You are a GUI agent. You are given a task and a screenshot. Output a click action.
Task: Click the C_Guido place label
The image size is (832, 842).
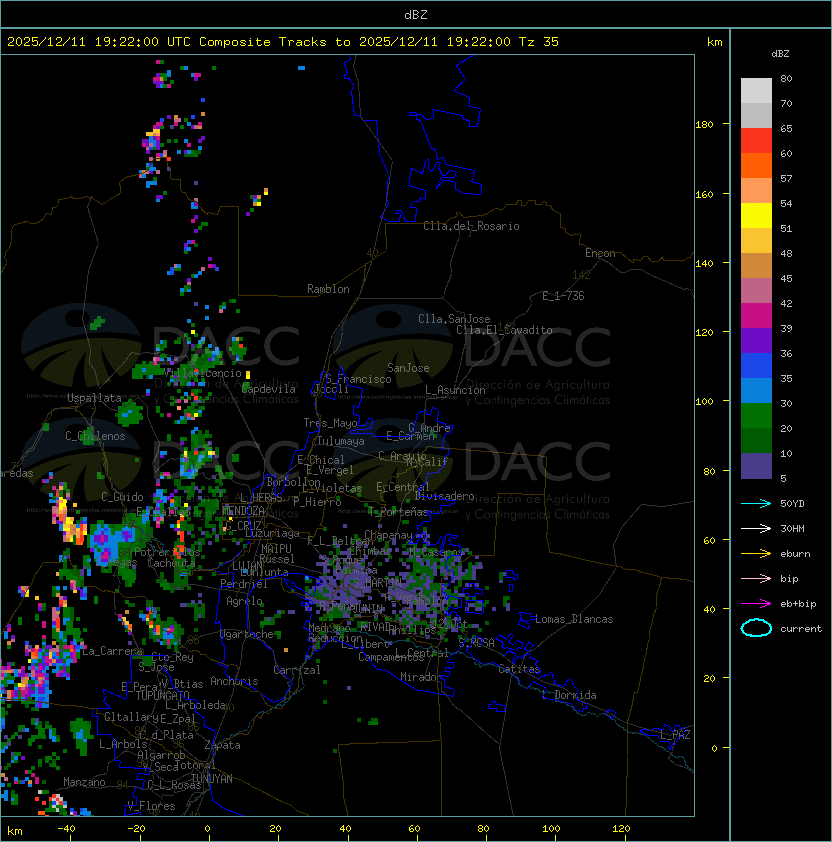pos(122,497)
